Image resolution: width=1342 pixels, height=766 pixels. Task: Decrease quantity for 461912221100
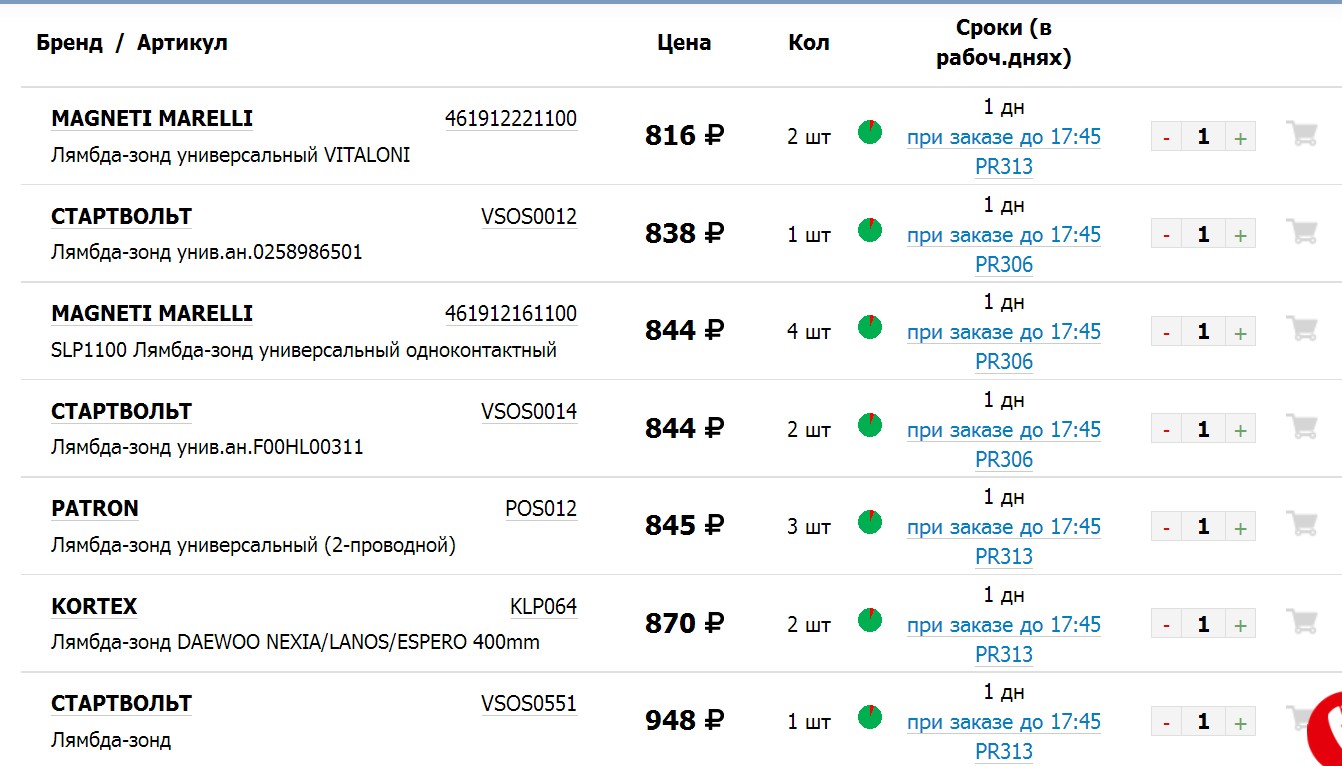click(1167, 137)
